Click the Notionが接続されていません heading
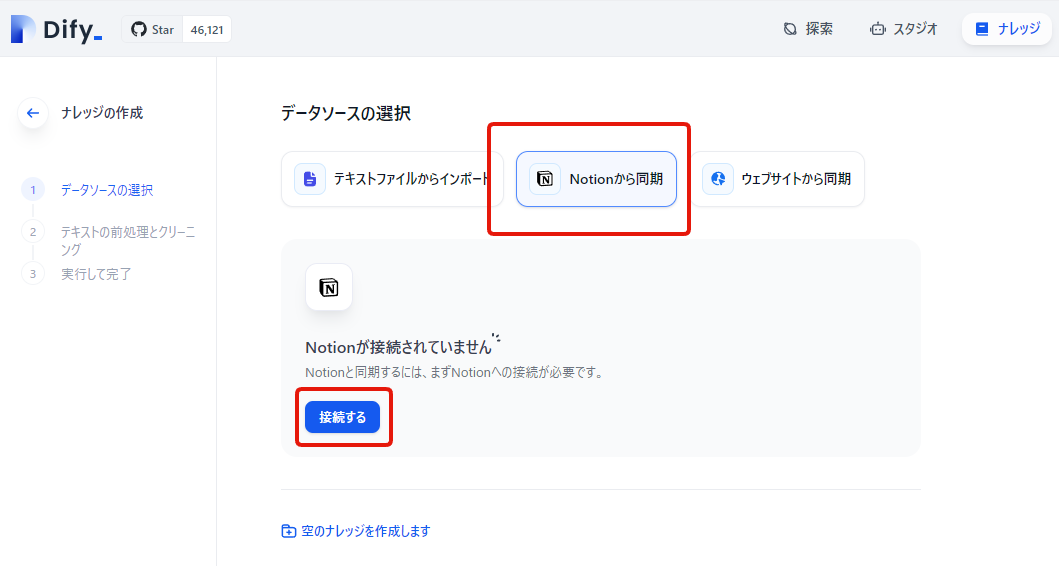This screenshot has height=566, width=1059. tap(398, 347)
